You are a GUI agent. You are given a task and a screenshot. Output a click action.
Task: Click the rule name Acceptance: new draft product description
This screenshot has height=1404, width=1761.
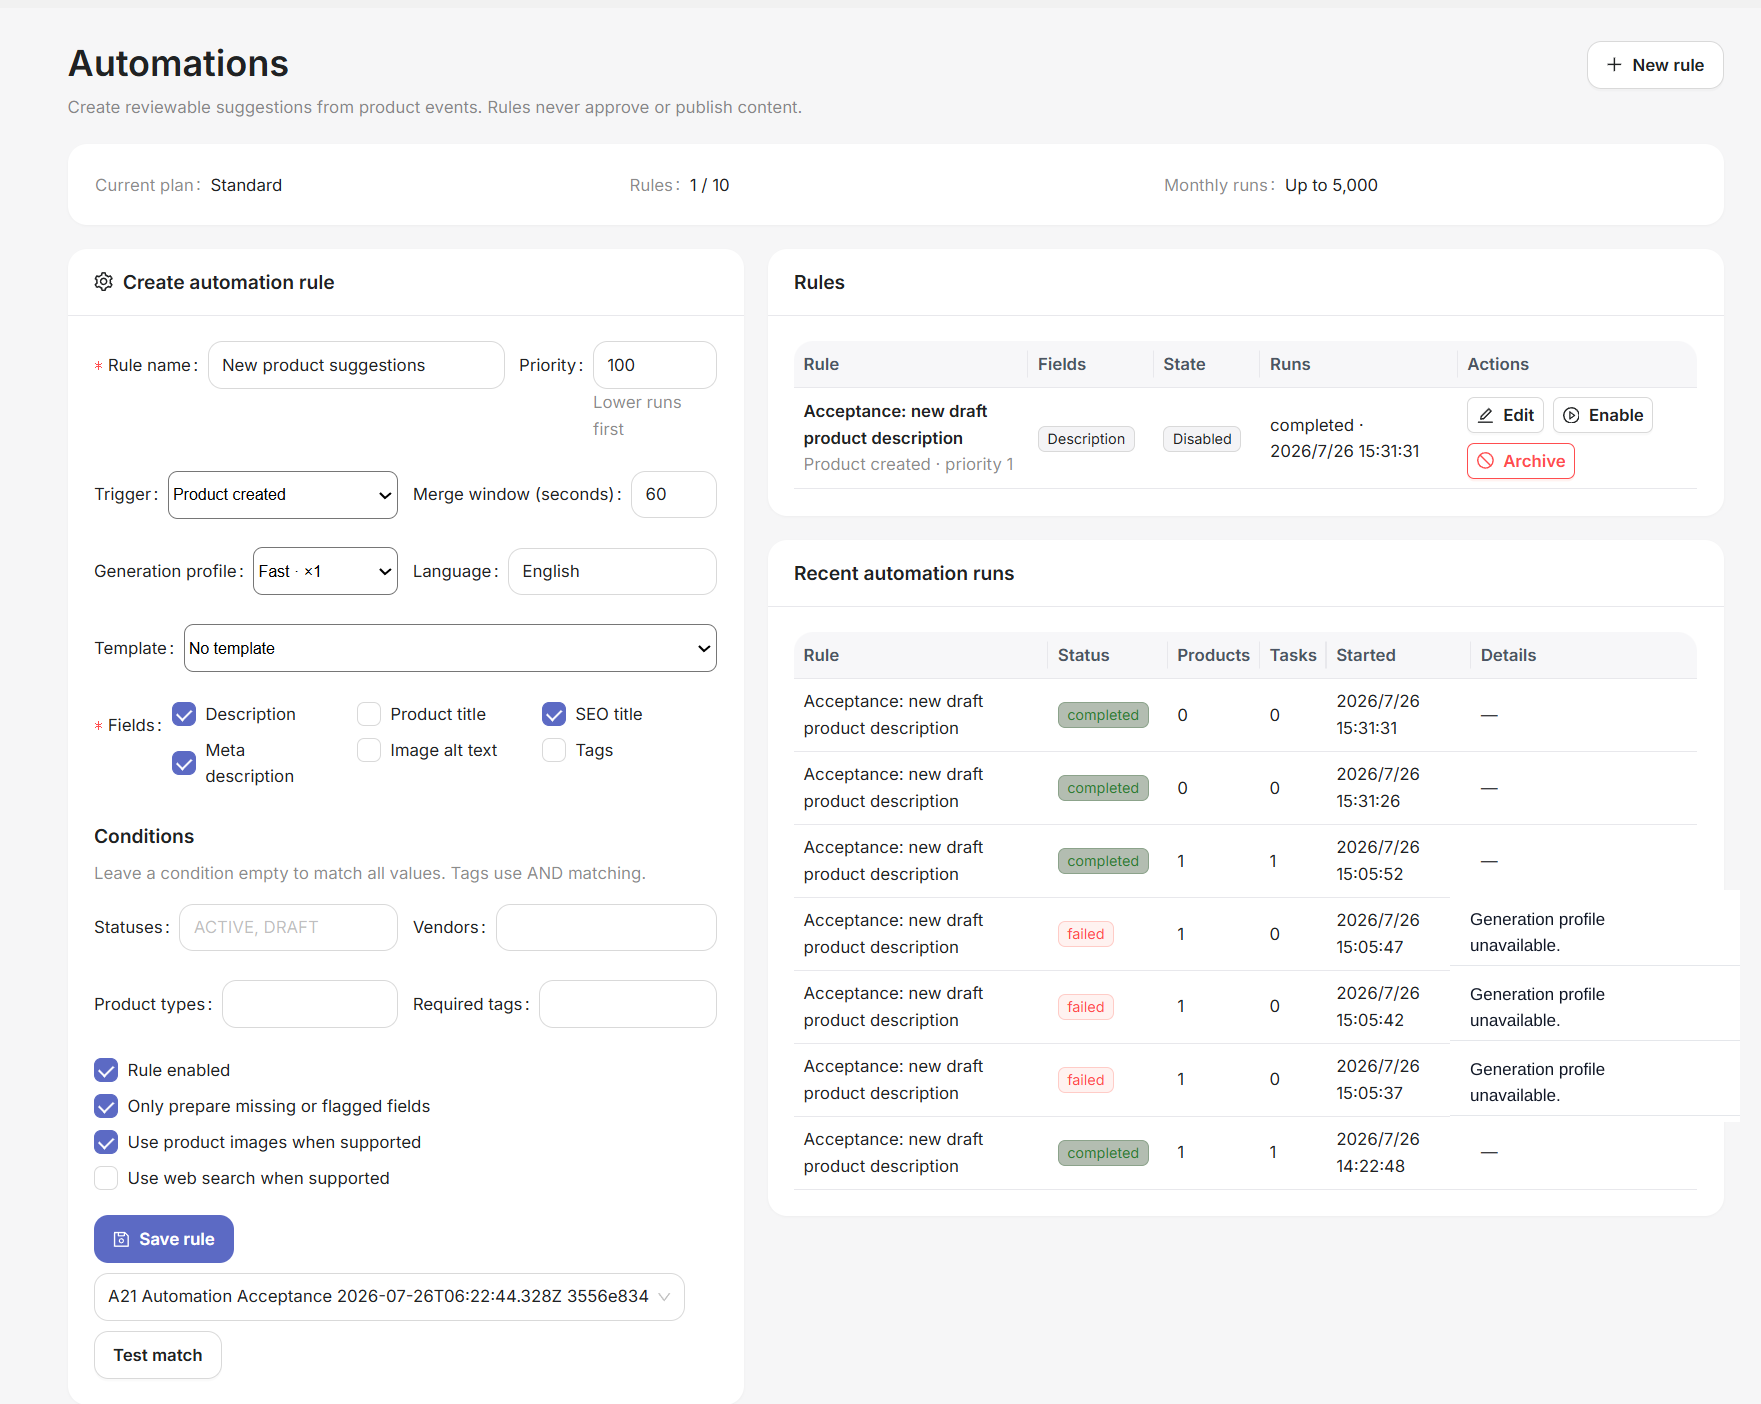tap(895, 425)
